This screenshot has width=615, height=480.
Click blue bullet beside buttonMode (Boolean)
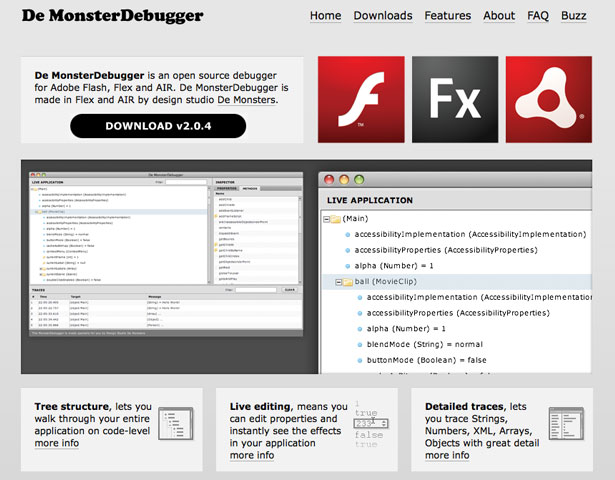360,360
